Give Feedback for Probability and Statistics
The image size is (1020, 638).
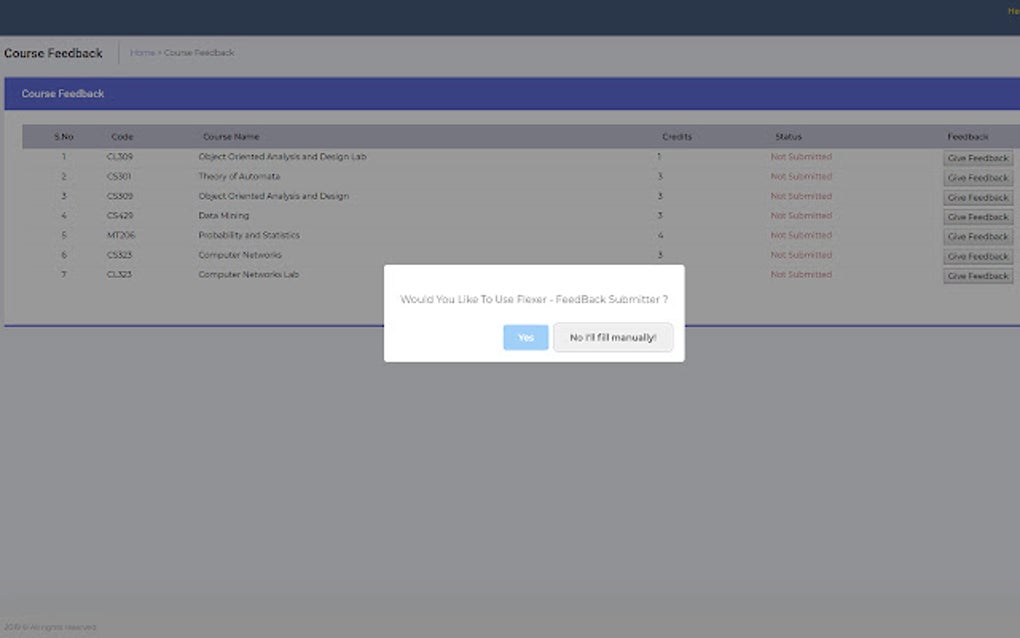977,236
